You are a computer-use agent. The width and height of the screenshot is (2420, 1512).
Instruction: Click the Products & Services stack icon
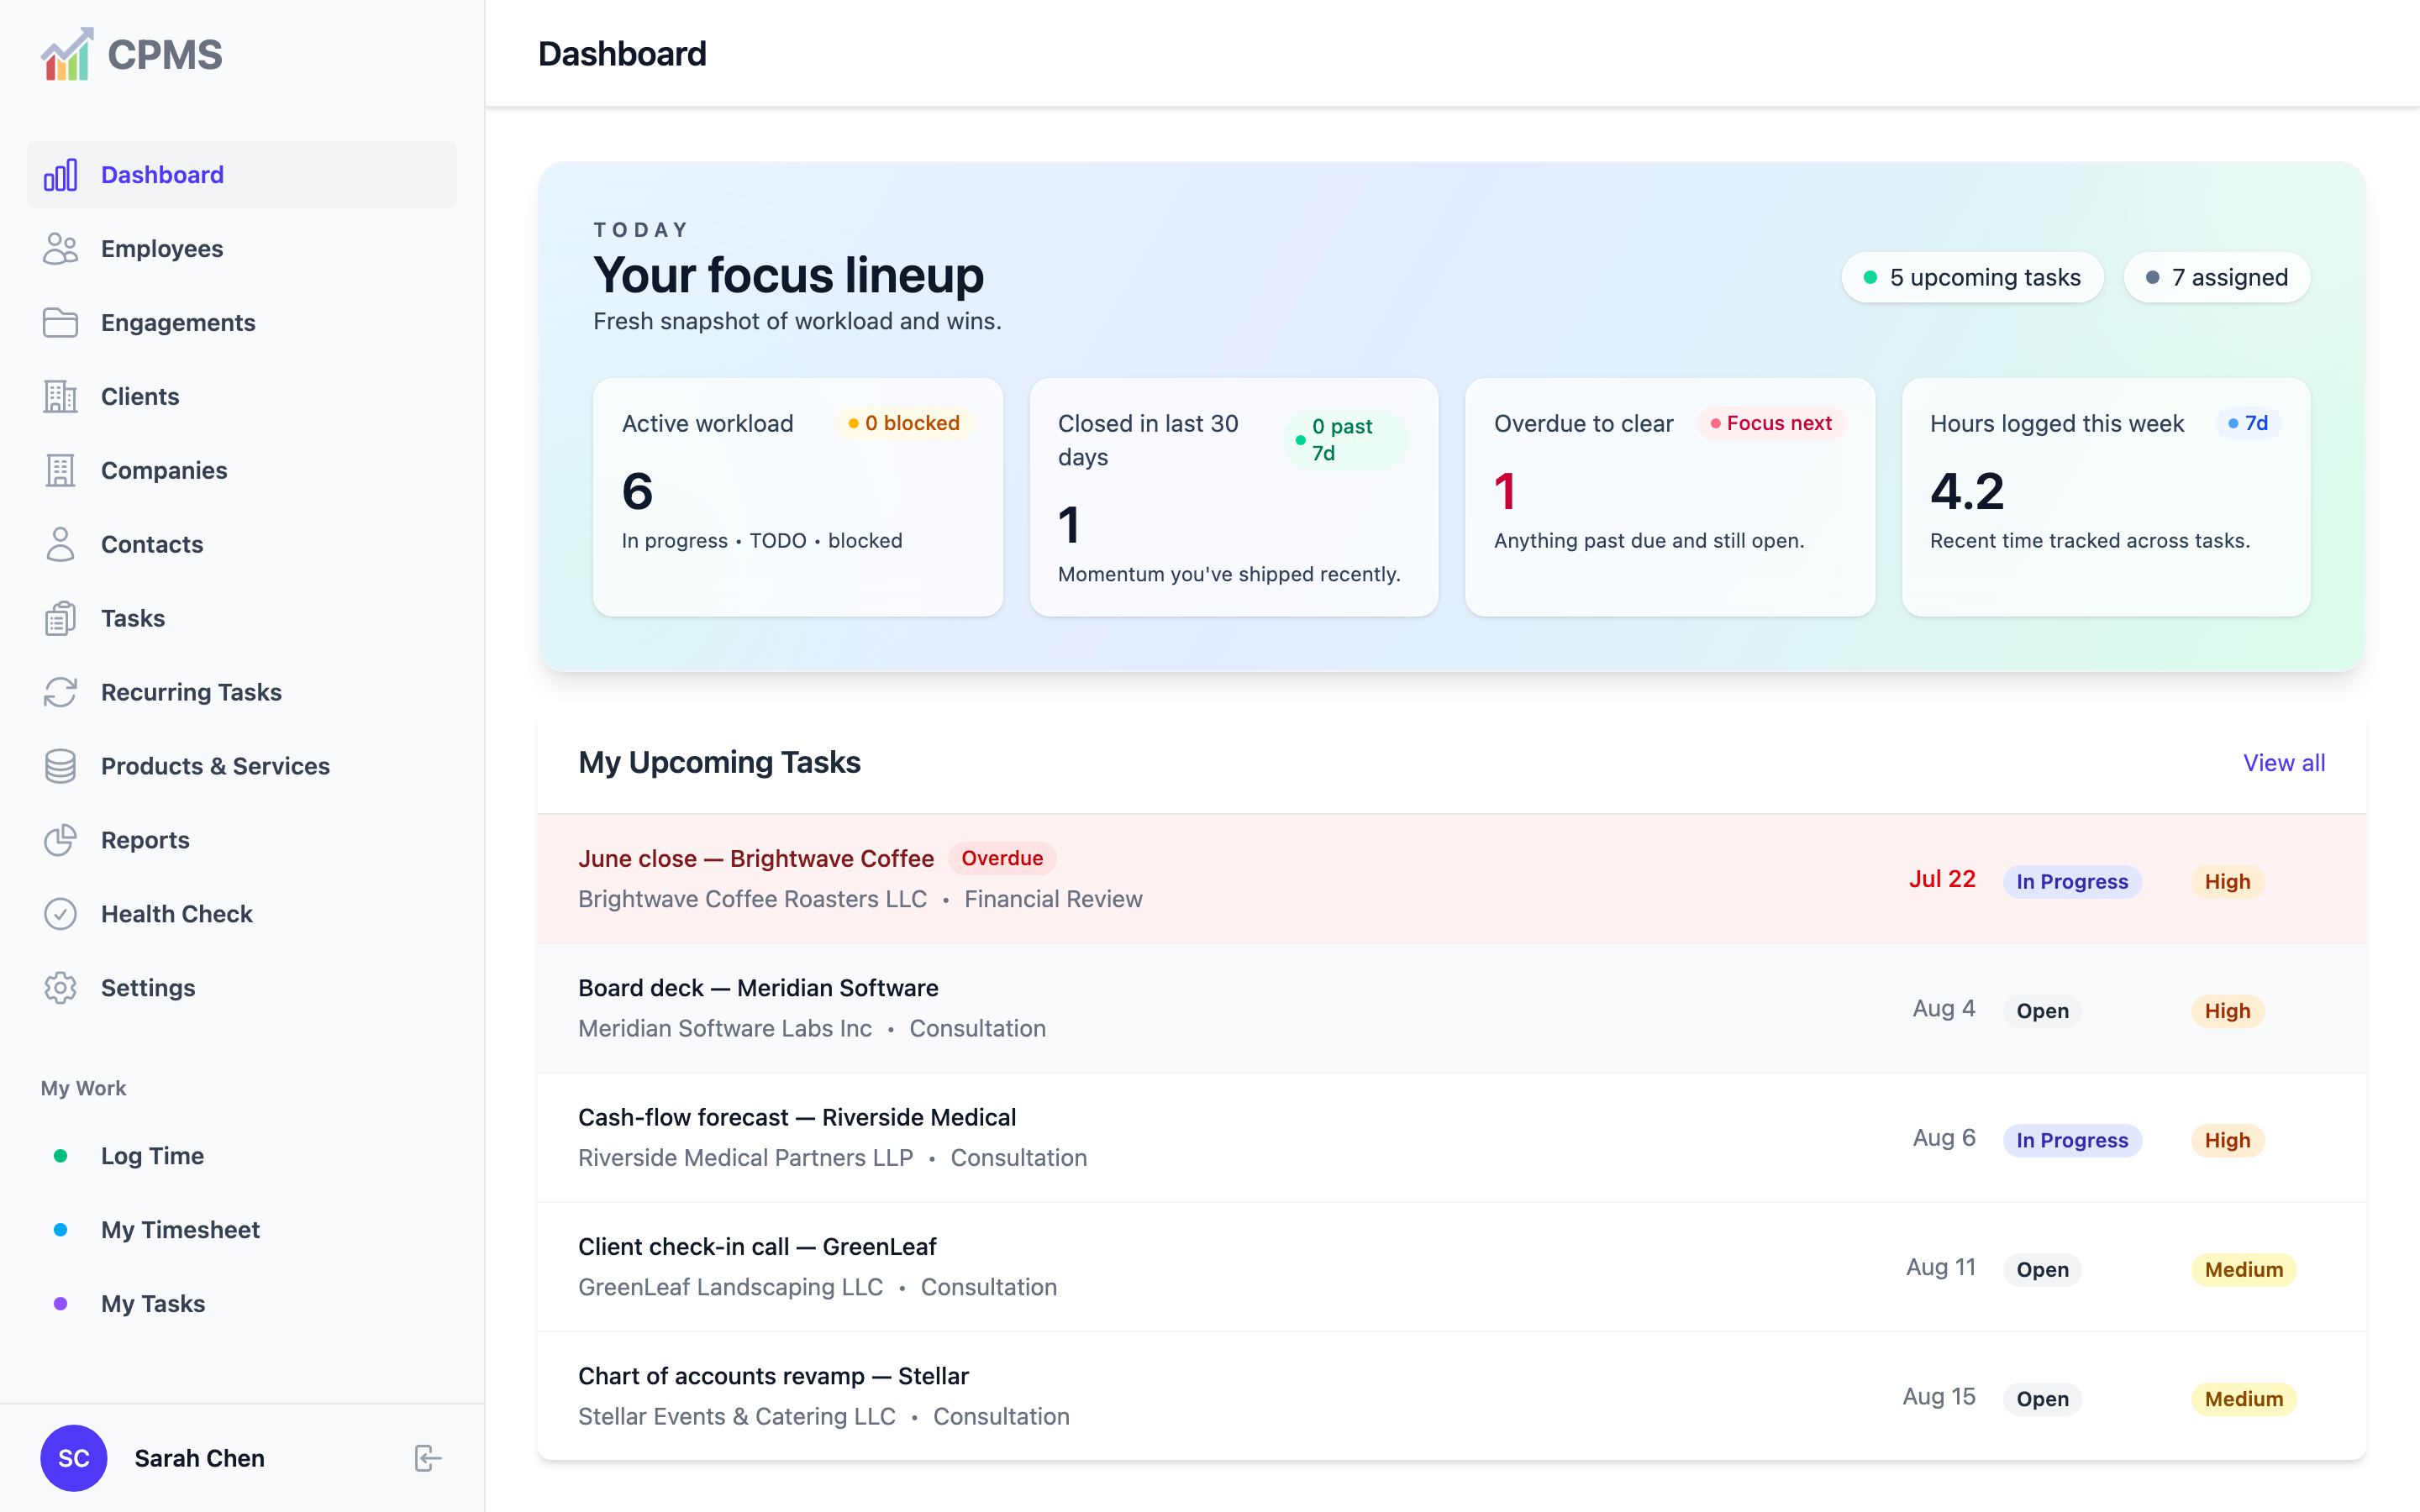click(60, 767)
